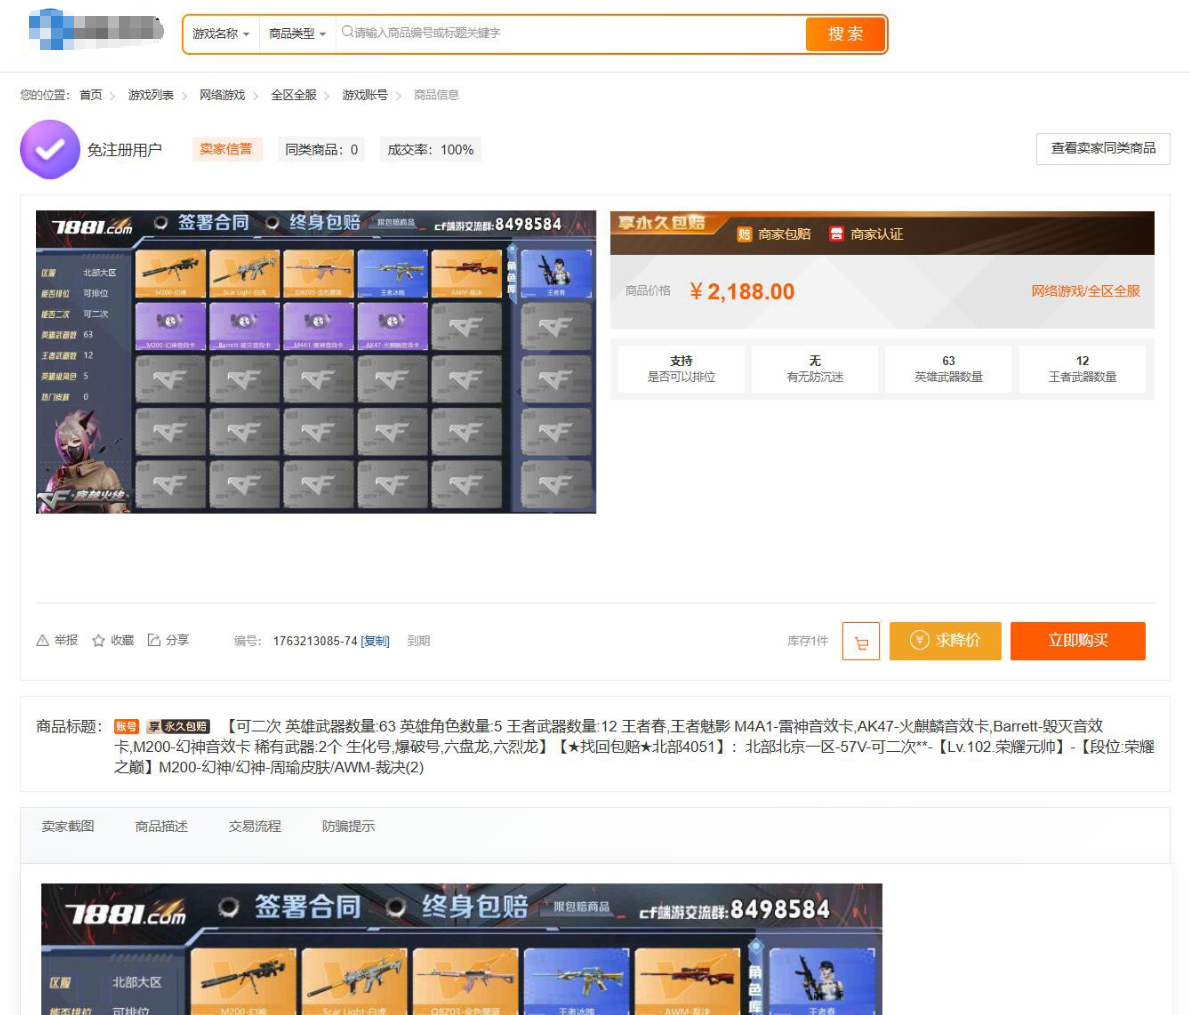
Task: Click the share (分享) icon
Action: (155, 640)
